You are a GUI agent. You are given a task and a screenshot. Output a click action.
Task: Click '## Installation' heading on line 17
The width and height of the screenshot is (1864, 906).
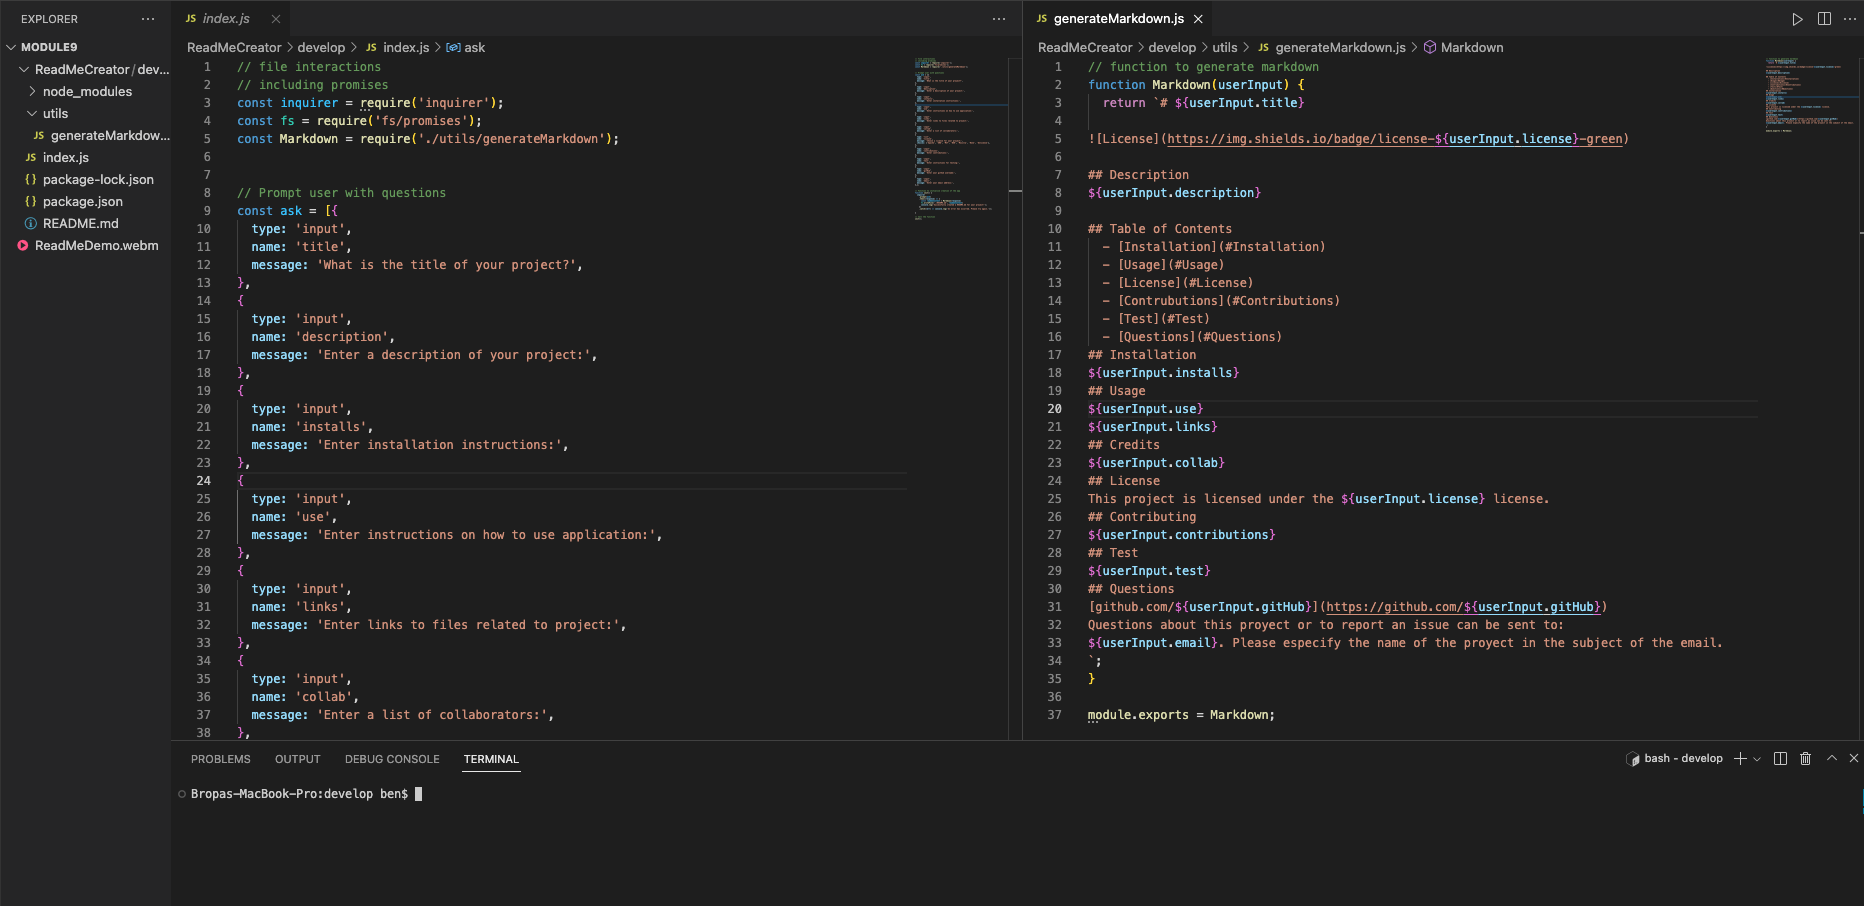(x=1142, y=355)
